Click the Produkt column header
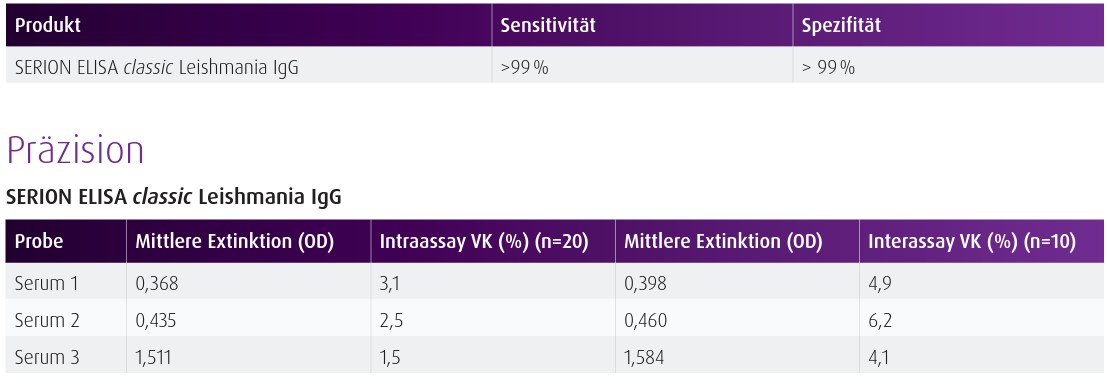 [x=48, y=25]
